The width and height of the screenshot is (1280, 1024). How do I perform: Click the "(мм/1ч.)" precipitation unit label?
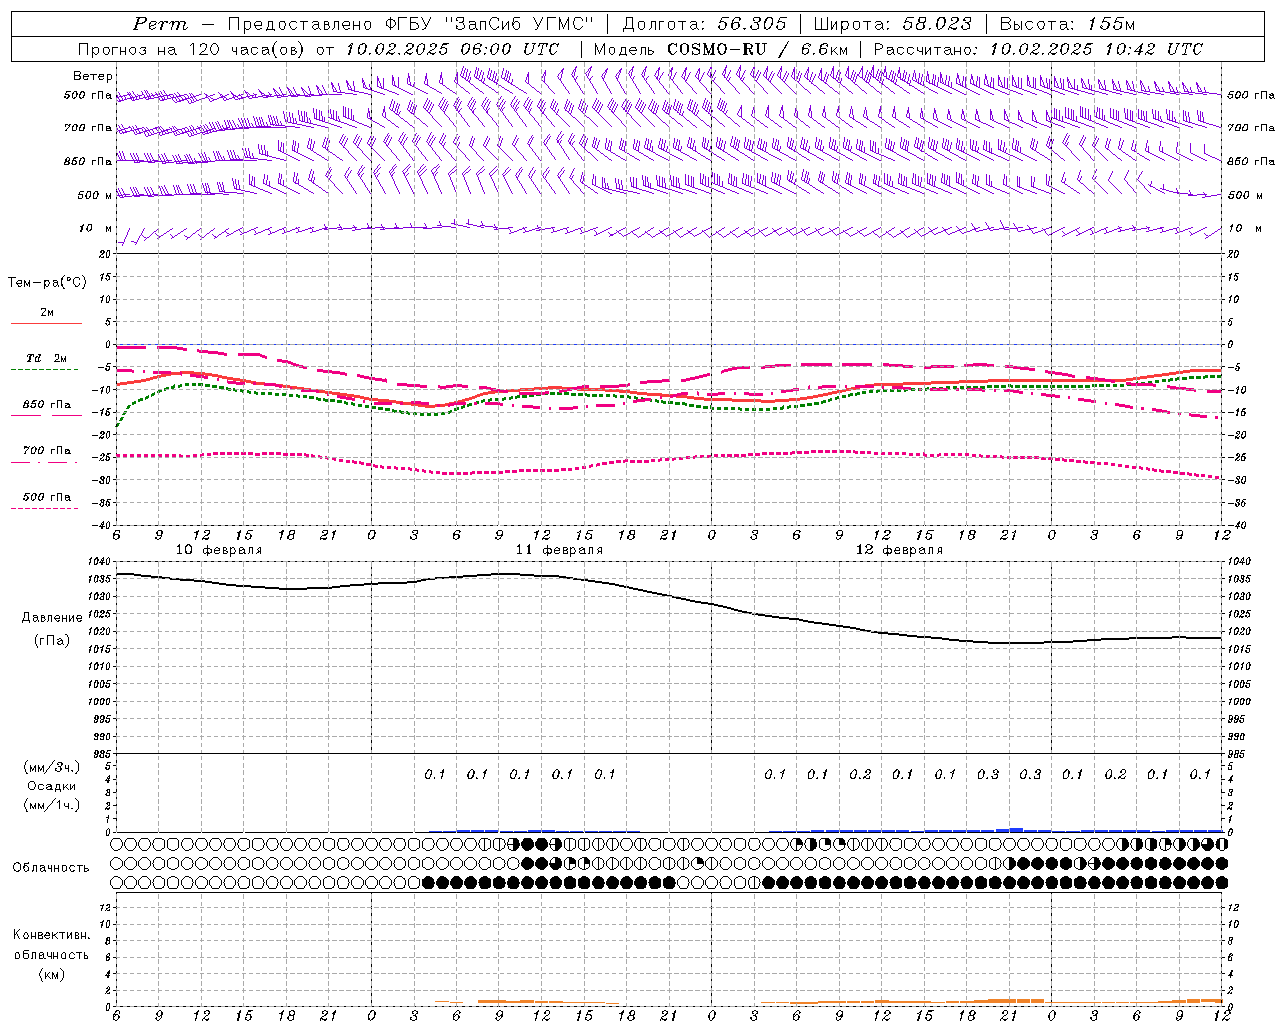pyautogui.click(x=52, y=805)
